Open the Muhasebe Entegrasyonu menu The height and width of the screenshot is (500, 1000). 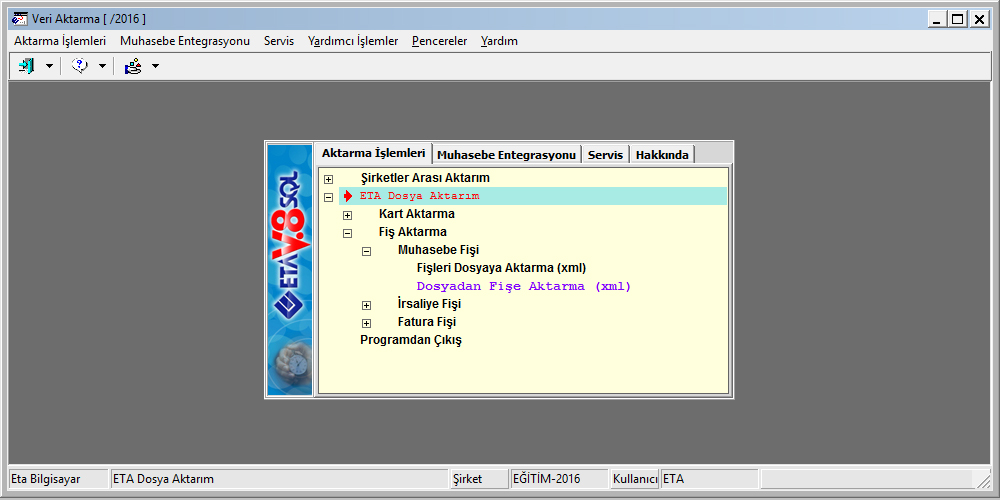point(185,41)
